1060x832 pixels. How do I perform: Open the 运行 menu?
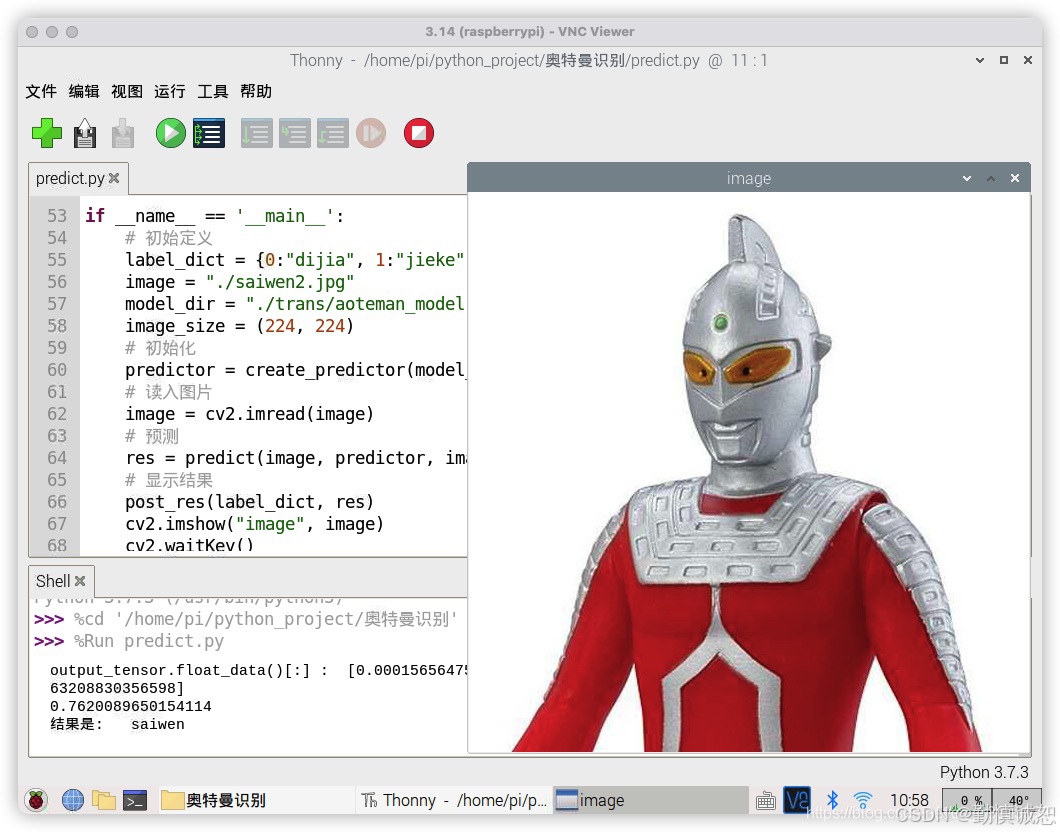[170, 91]
